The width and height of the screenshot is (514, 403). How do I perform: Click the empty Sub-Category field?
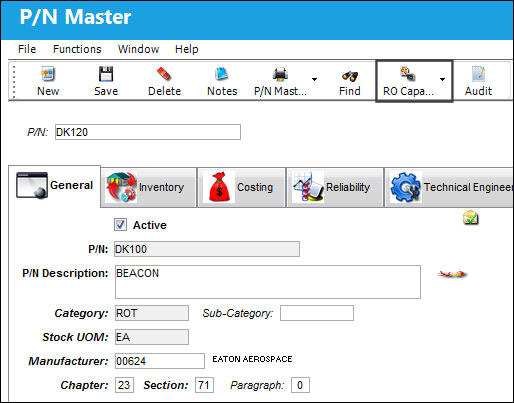[x=317, y=313]
